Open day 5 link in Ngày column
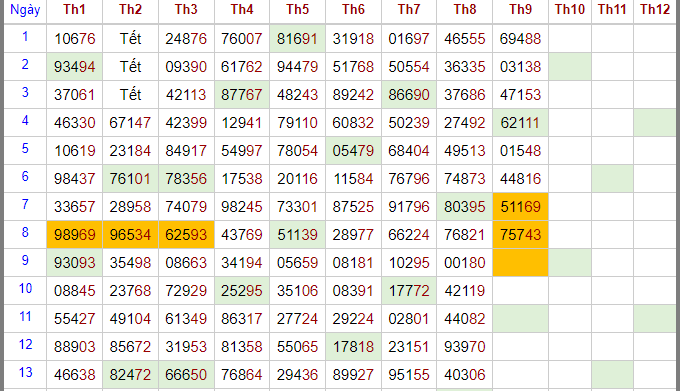Screen dimensions: 680x391 pyautogui.click(x=25, y=148)
